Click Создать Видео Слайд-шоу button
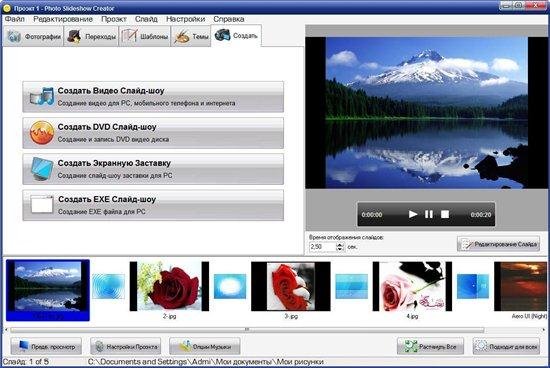The image size is (550, 368). (x=153, y=97)
